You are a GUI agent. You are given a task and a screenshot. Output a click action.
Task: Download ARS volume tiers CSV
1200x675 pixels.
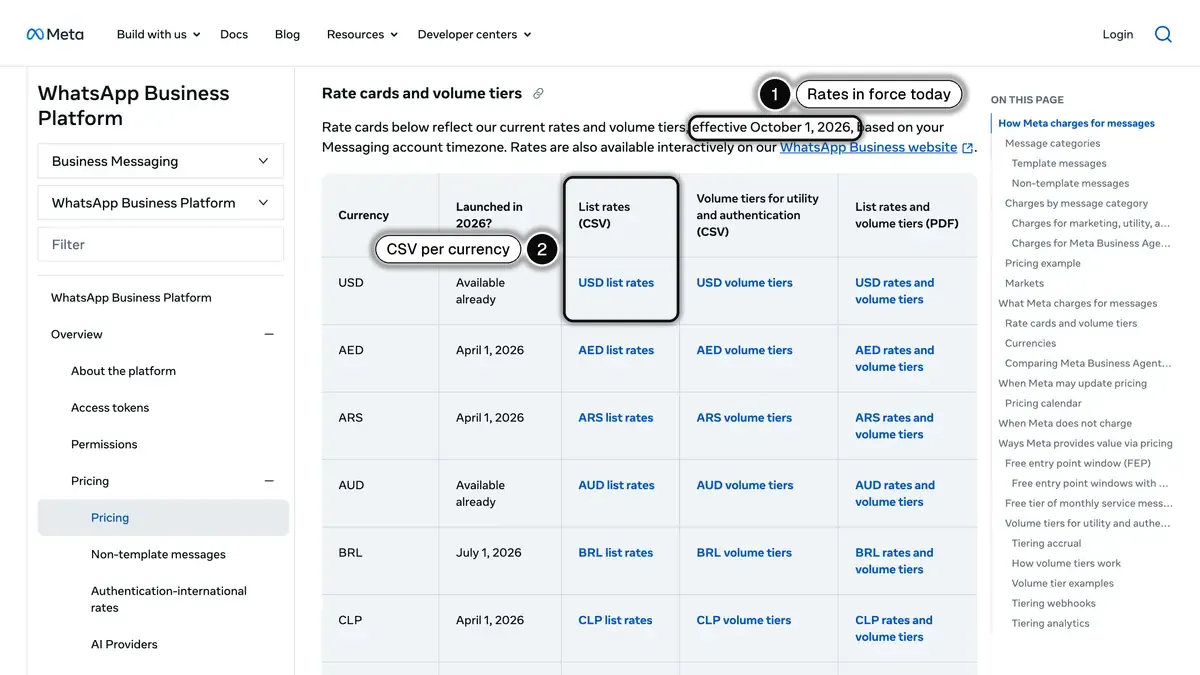pos(744,418)
